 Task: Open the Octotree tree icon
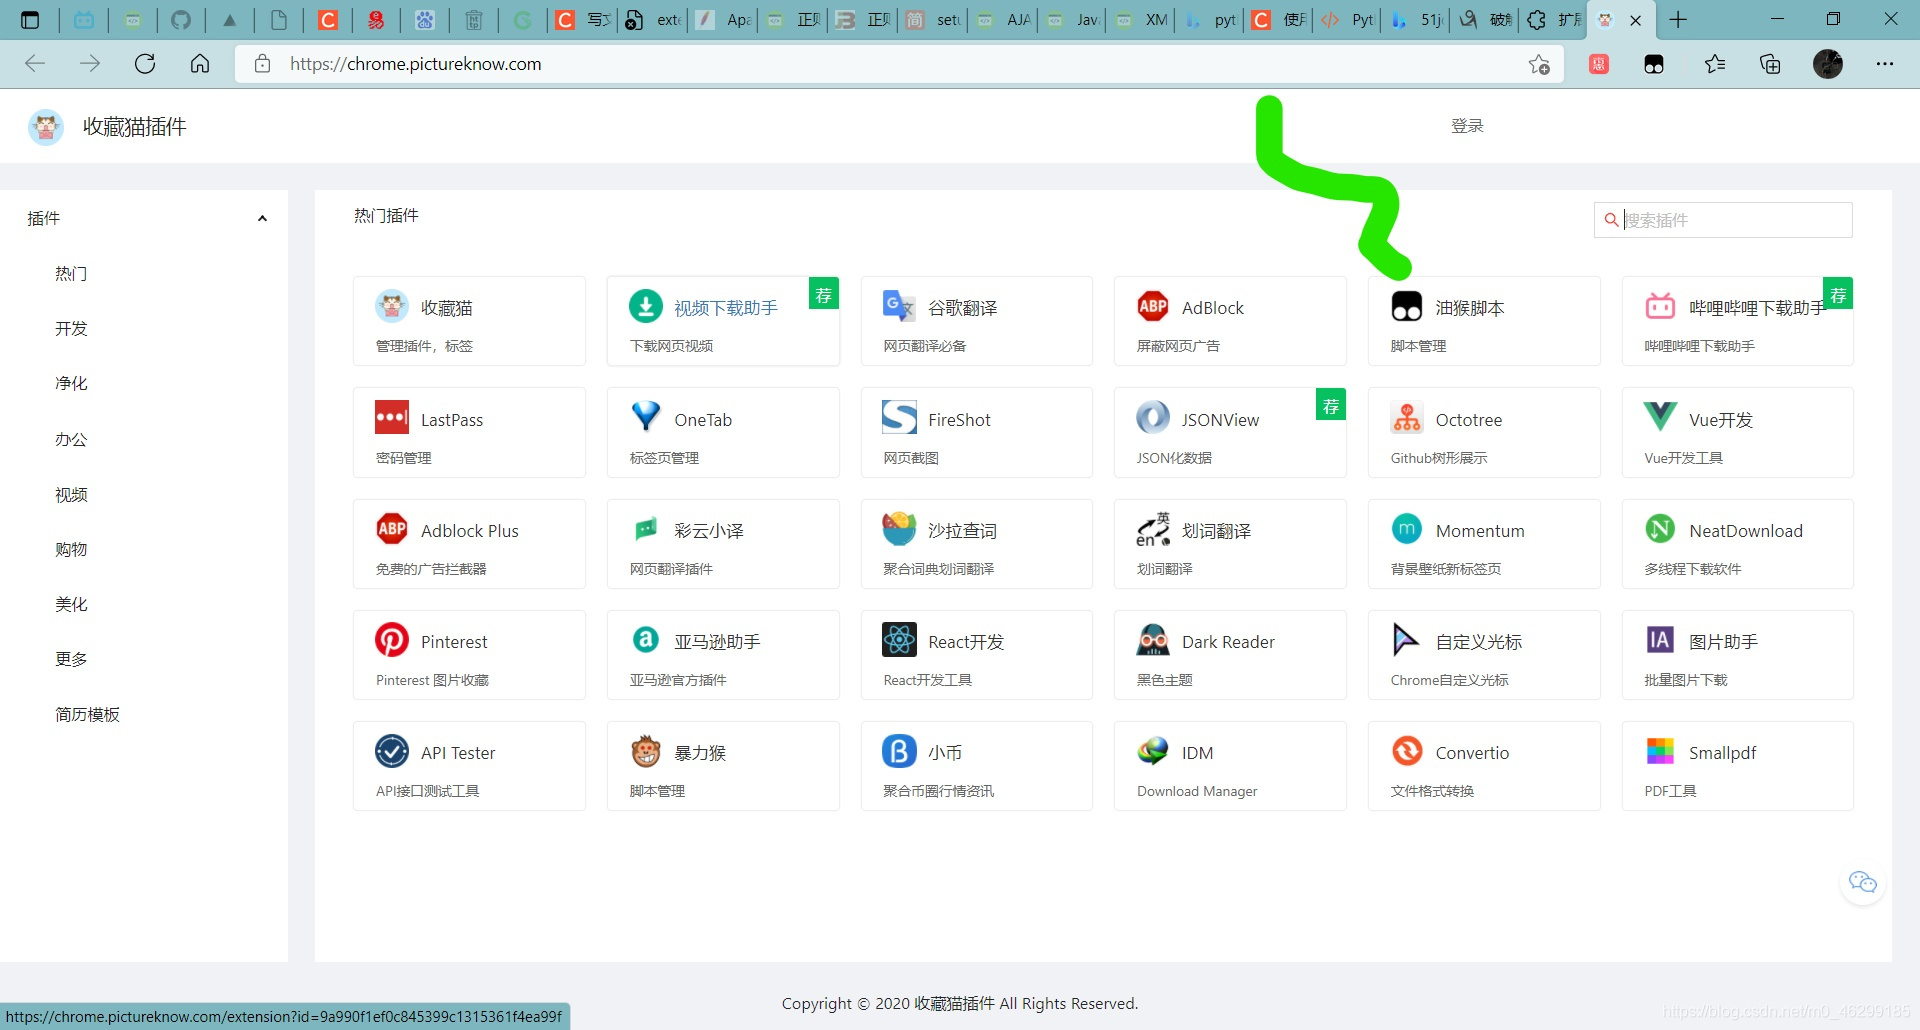(1407, 418)
